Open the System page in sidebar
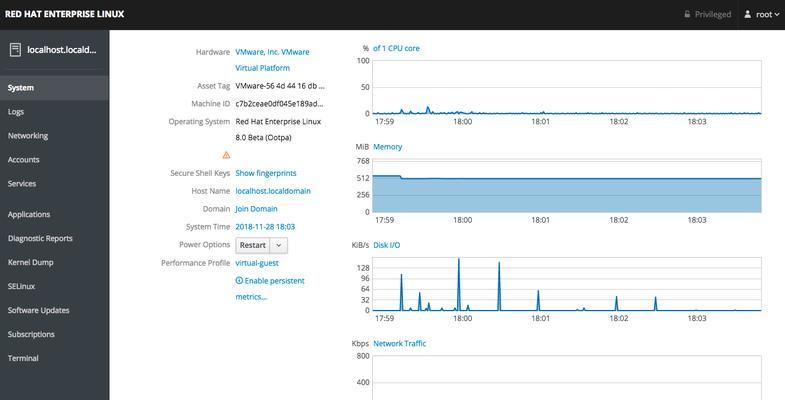This screenshot has width=785, height=400. click(x=54, y=88)
